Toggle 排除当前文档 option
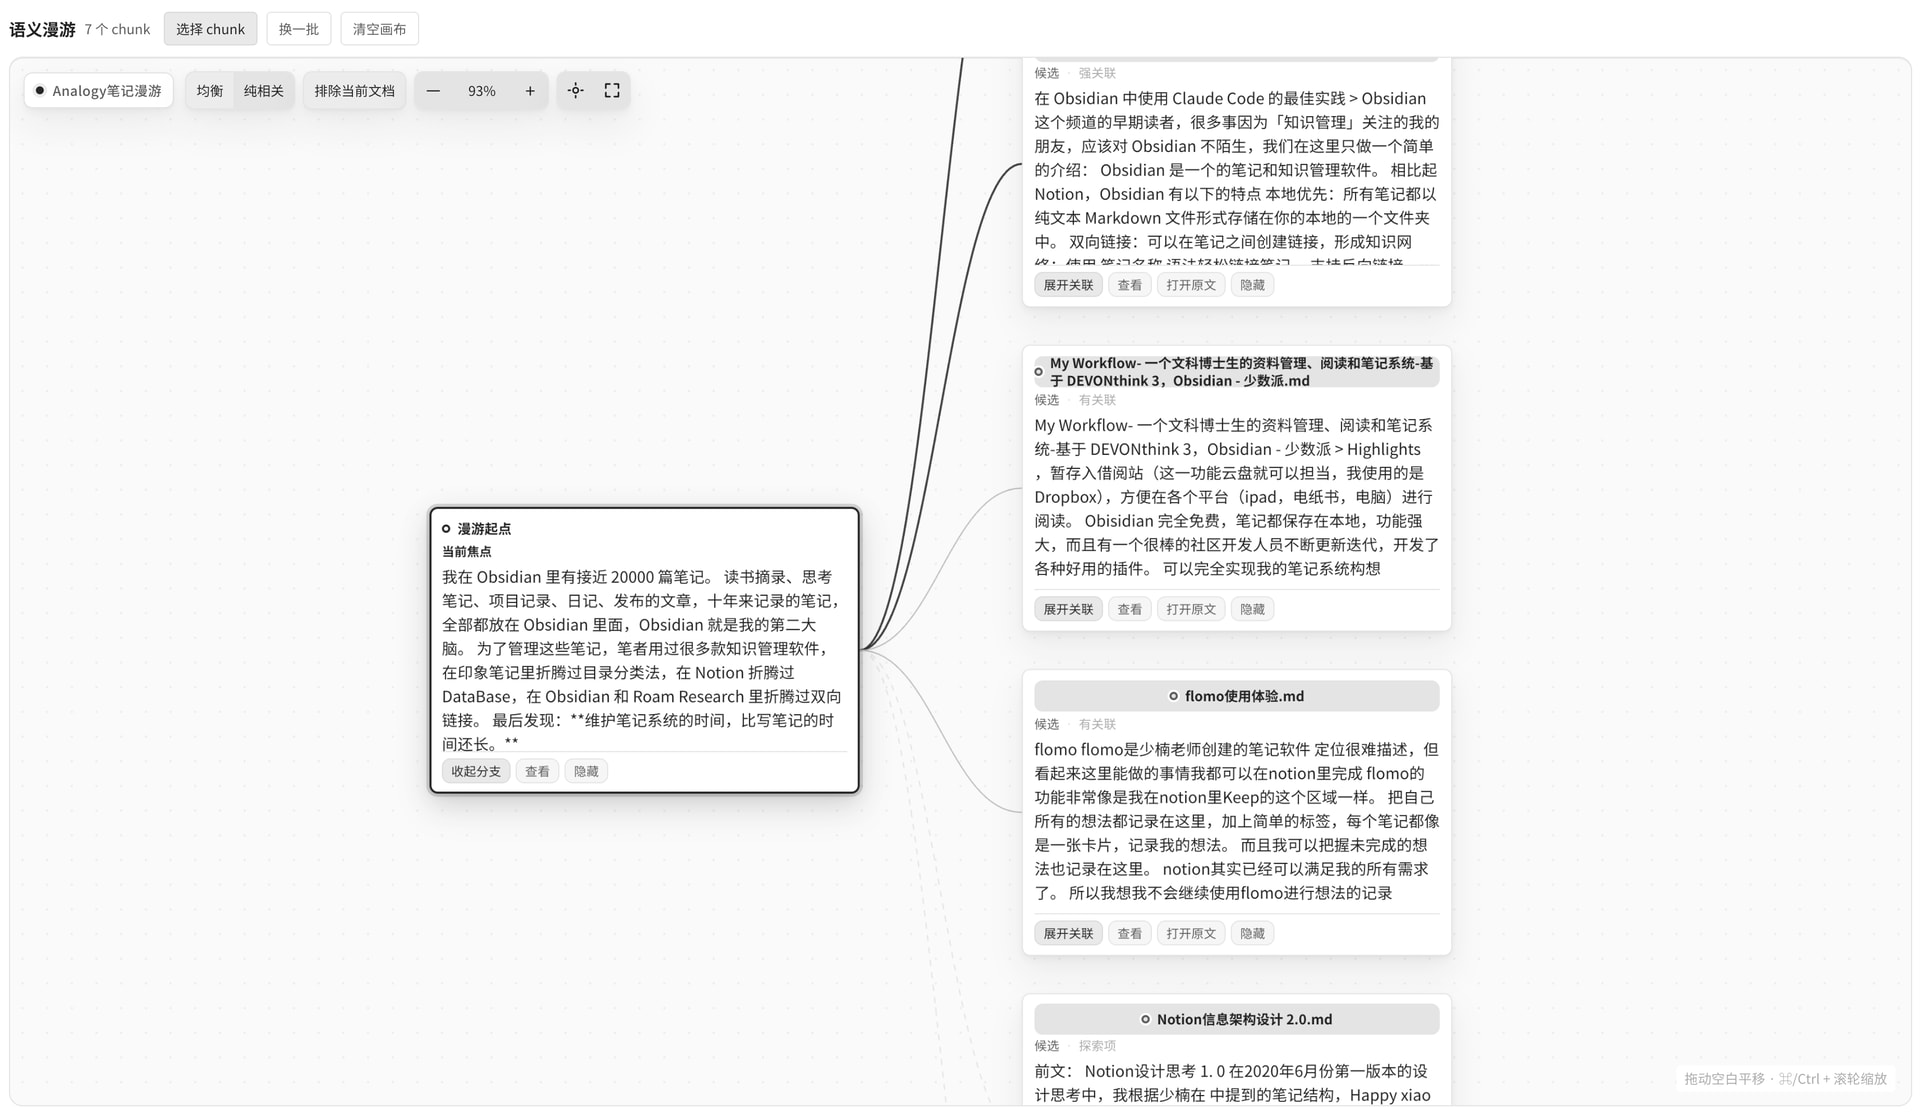 click(x=354, y=91)
